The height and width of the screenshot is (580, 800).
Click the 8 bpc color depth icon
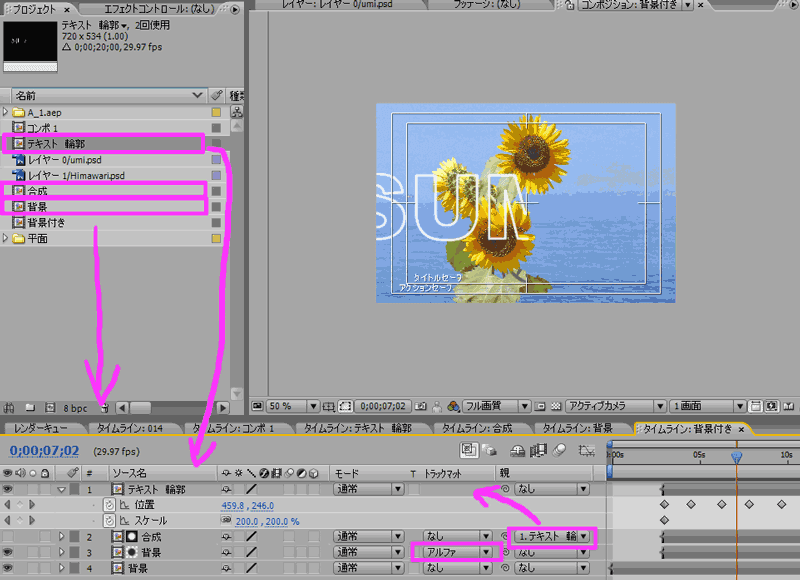pos(75,409)
